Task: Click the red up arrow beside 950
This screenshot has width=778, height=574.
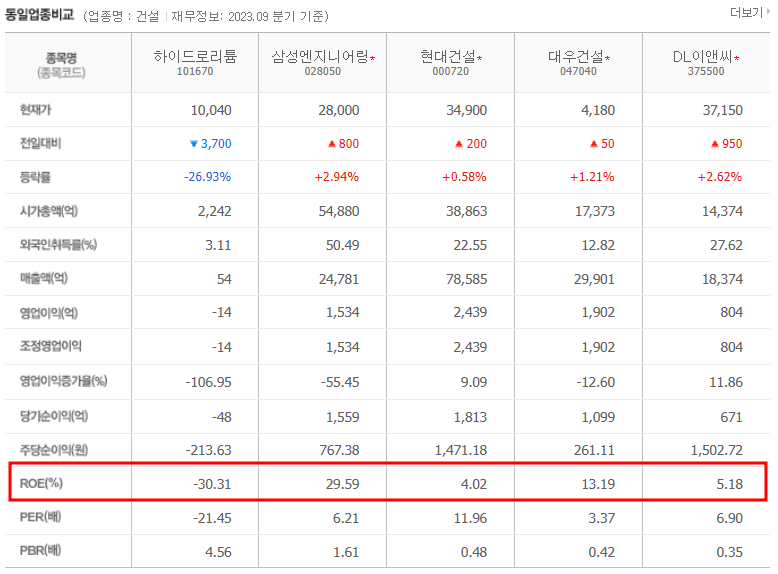Action: pos(714,144)
